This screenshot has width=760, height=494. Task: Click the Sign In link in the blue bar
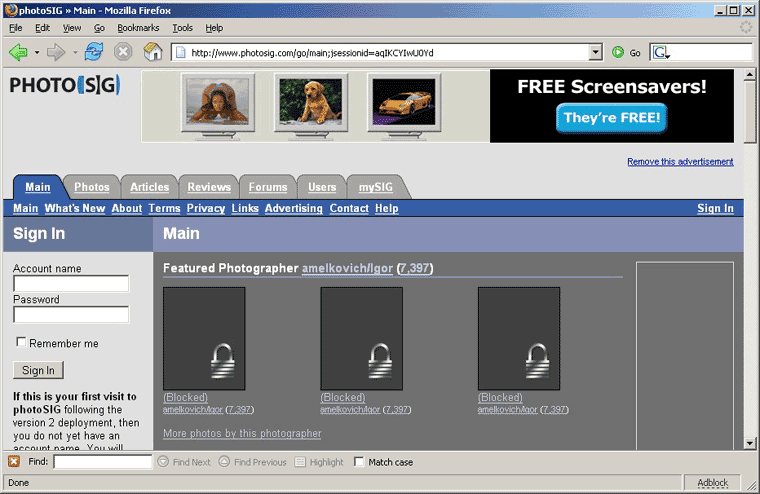[715, 208]
